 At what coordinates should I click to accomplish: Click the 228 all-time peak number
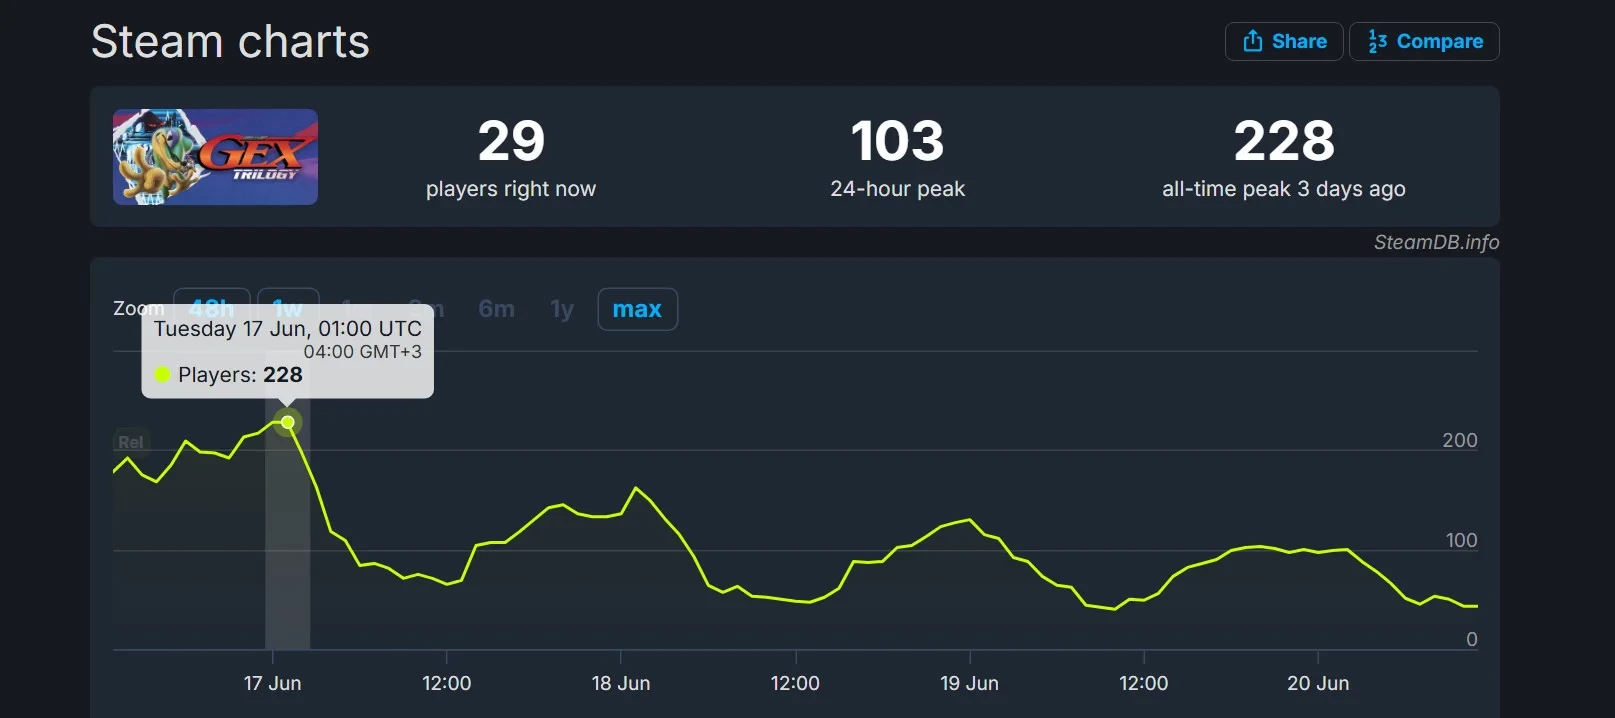point(1283,141)
